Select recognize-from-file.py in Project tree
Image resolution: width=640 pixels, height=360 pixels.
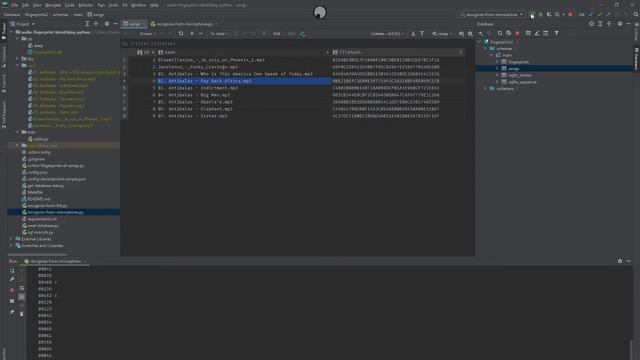coord(47,206)
